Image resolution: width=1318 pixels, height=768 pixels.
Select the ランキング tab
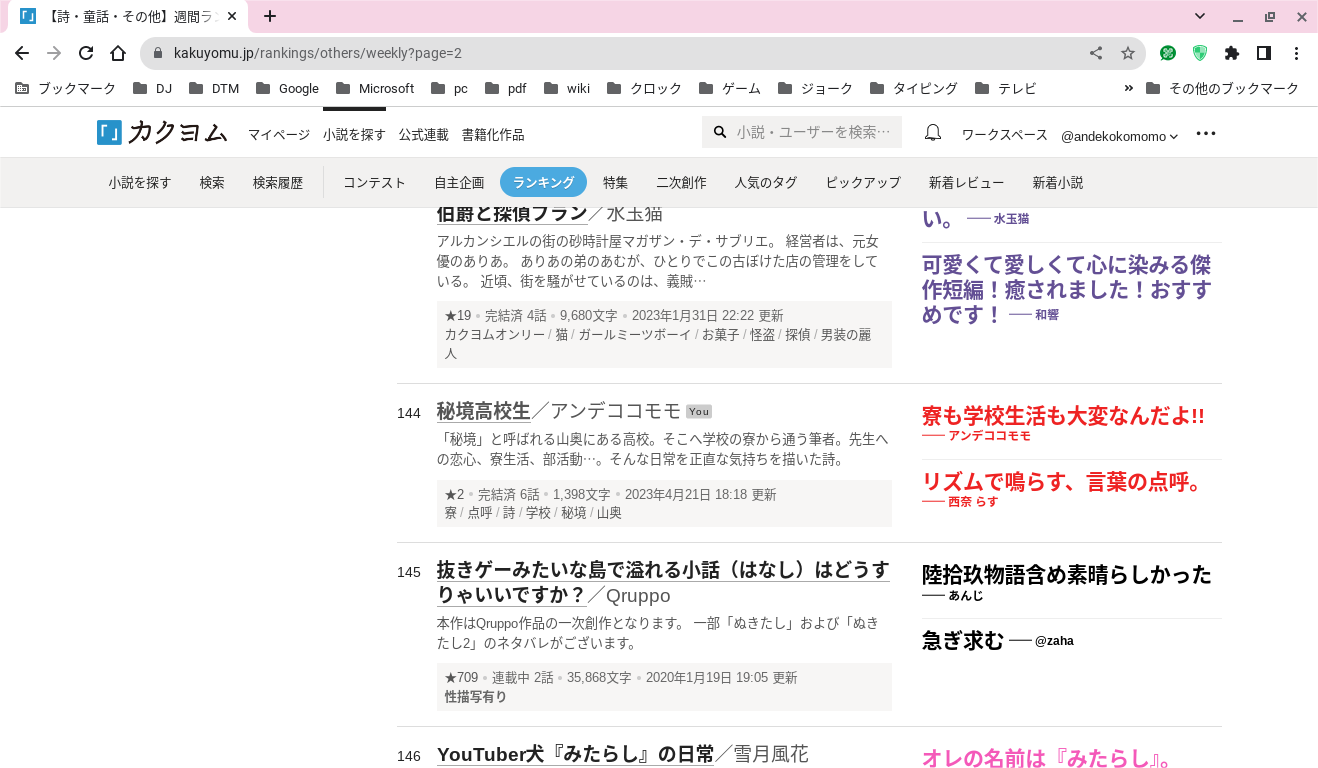543,182
